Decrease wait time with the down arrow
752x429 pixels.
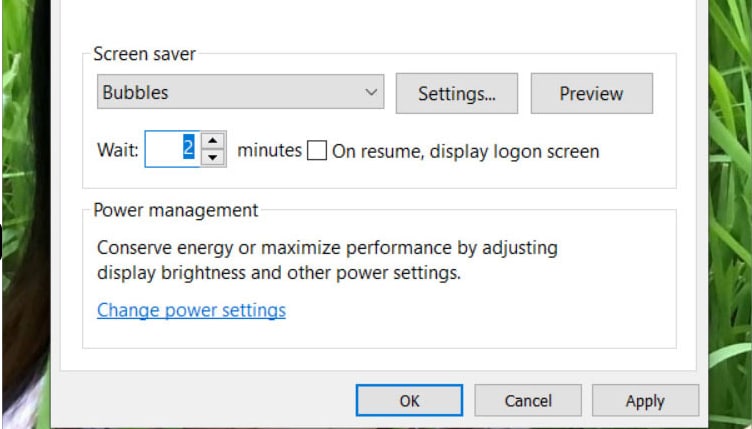pyautogui.click(x=213, y=158)
